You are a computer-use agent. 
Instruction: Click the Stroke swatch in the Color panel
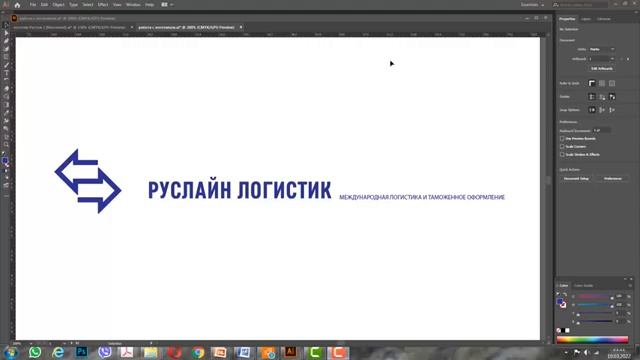click(x=563, y=305)
